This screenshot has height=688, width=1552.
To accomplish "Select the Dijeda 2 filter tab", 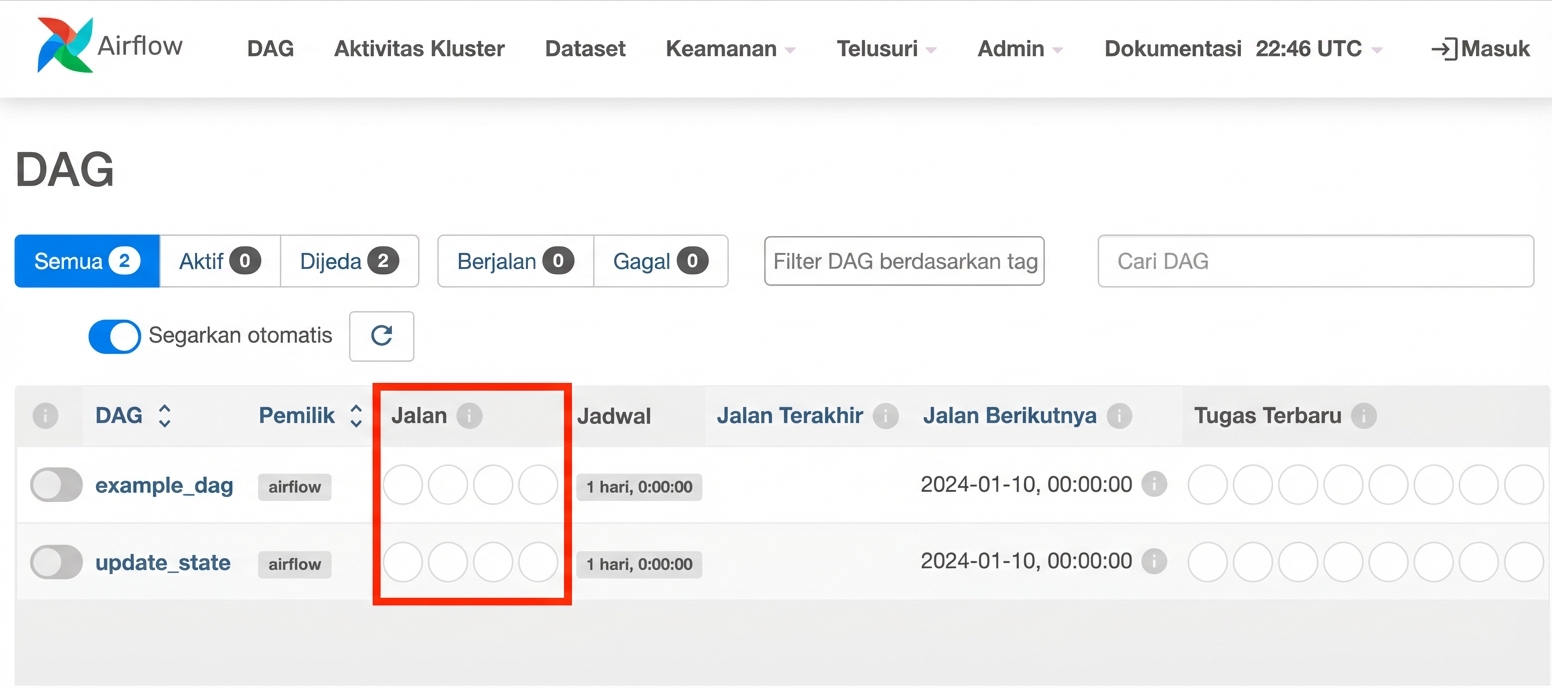I will click(x=349, y=261).
